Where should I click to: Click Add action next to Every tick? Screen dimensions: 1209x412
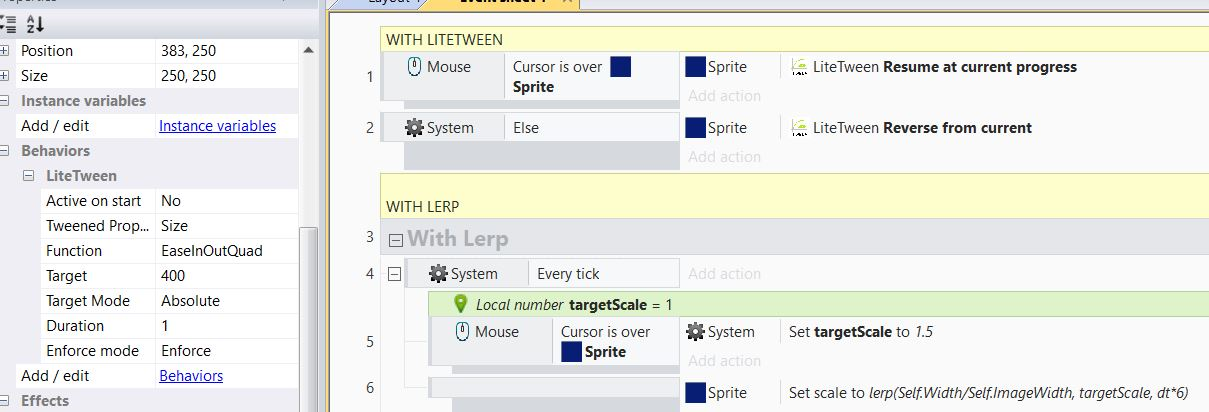point(724,273)
